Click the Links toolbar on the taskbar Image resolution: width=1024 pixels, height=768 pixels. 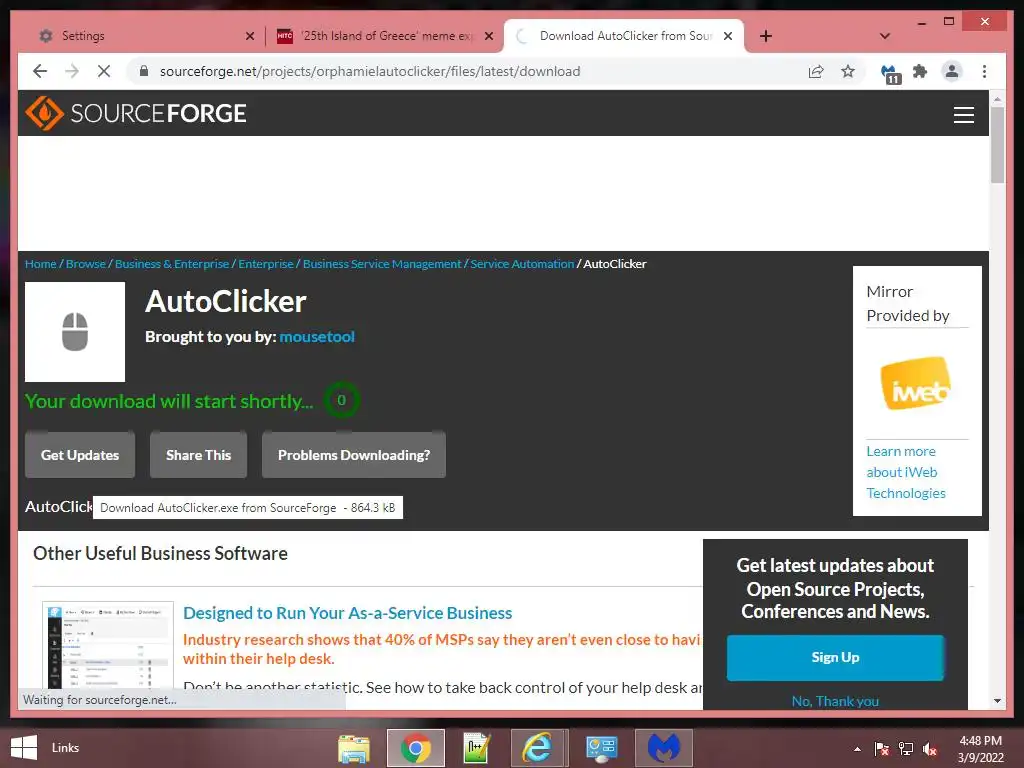click(x=65, y=748)
